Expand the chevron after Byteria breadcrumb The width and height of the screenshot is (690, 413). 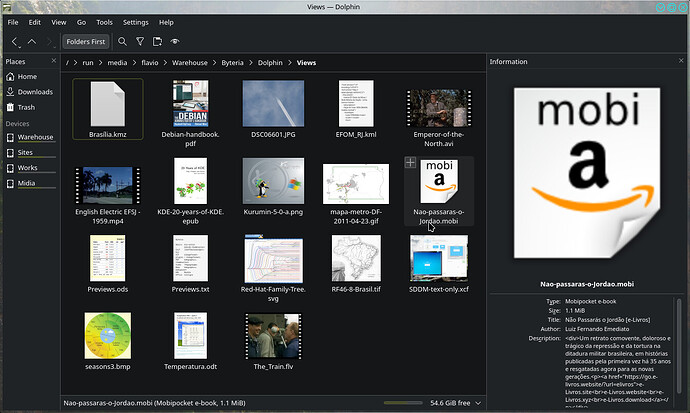pyautogui.click(x=251, y=63)
